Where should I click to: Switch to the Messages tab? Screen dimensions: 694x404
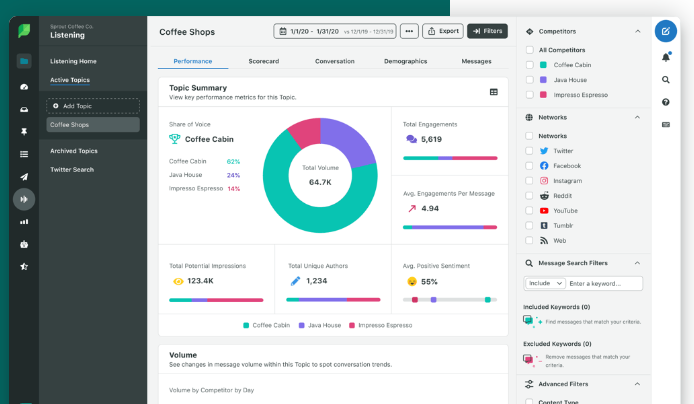click(x=476, y=61)
